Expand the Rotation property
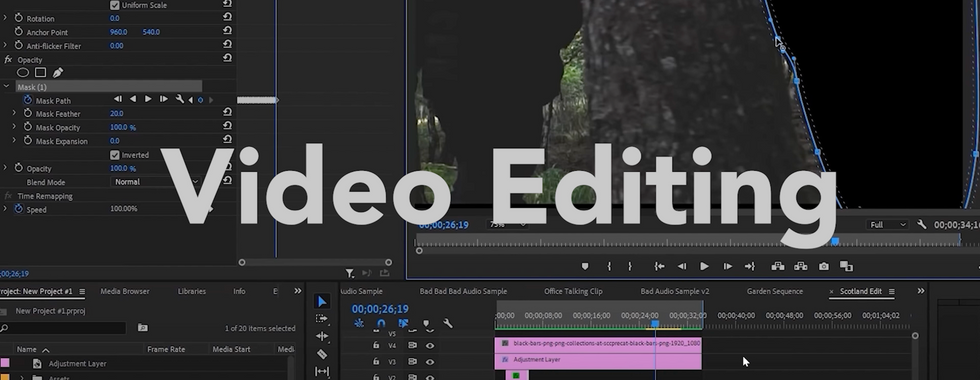This screenshot has width=980, height=380. point(5,18)
